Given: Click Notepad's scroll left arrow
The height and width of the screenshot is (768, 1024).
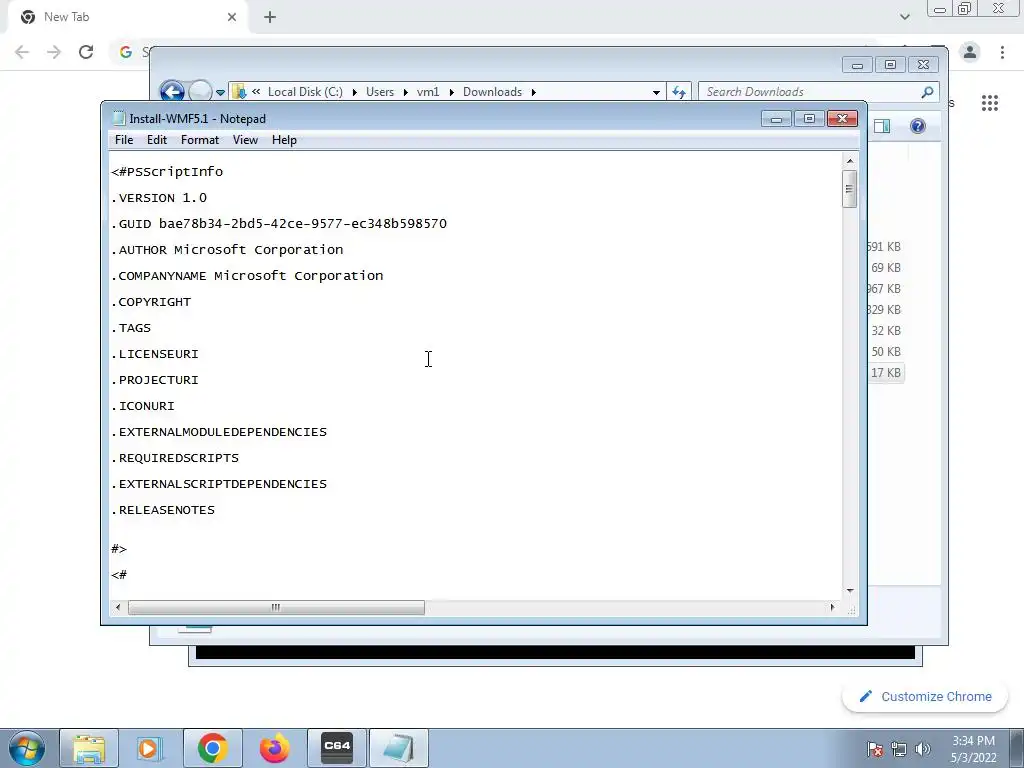Looking at the screenshot, I should (118, 607).
